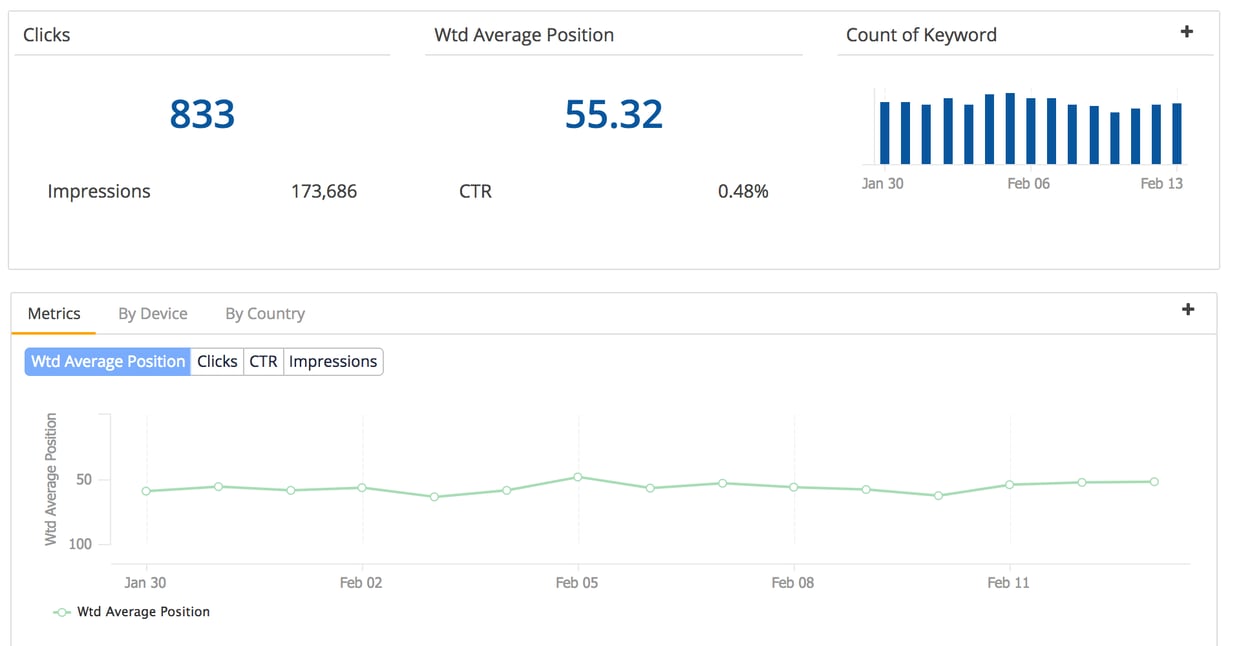The image size is (1250, 646).
Task: Click the Feb 08 axis label on line chart
Action: point(793,582)
